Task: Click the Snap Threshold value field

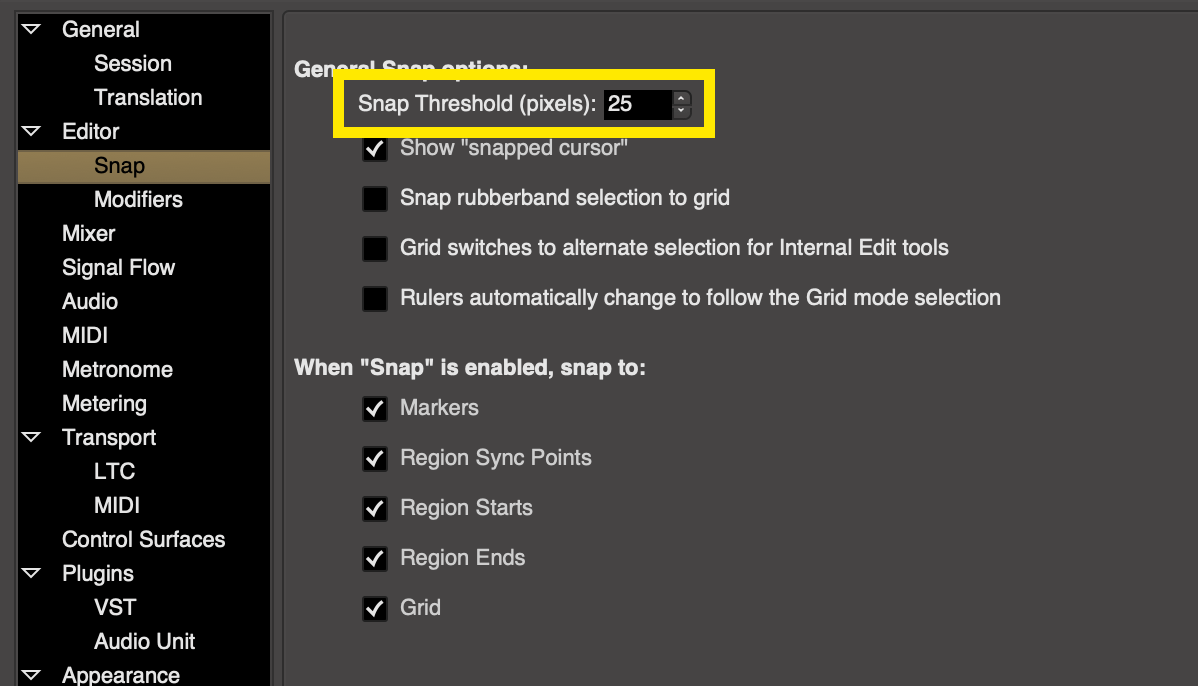Action: (636, 103)
